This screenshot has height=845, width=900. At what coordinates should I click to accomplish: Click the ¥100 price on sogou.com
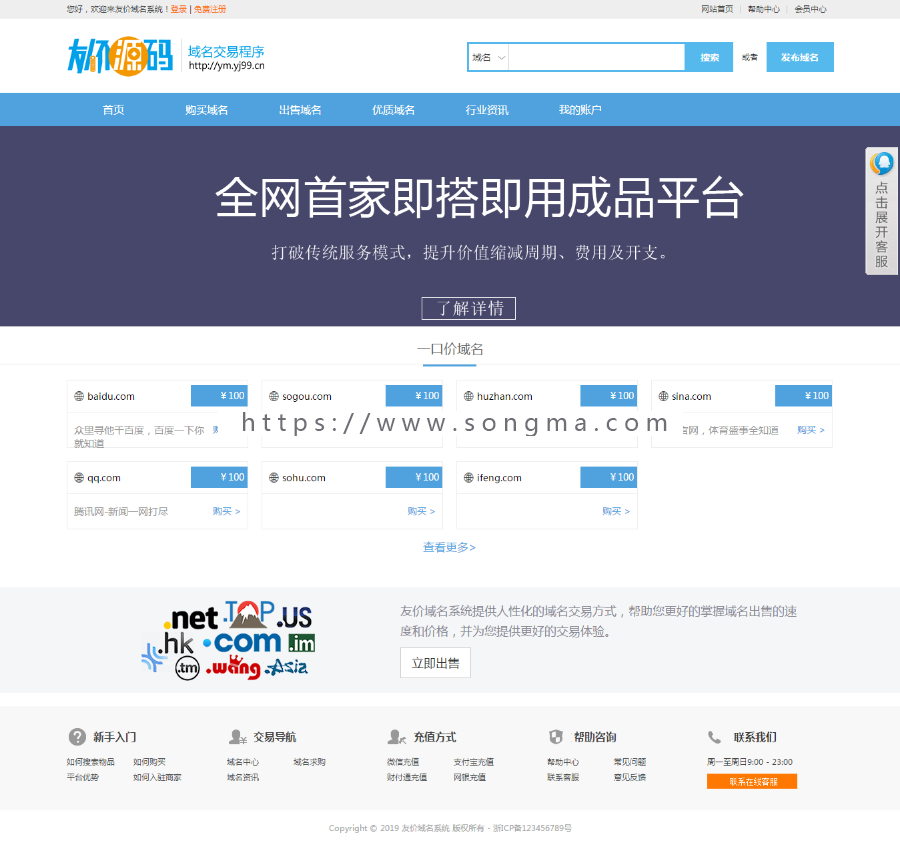(414, 396)
